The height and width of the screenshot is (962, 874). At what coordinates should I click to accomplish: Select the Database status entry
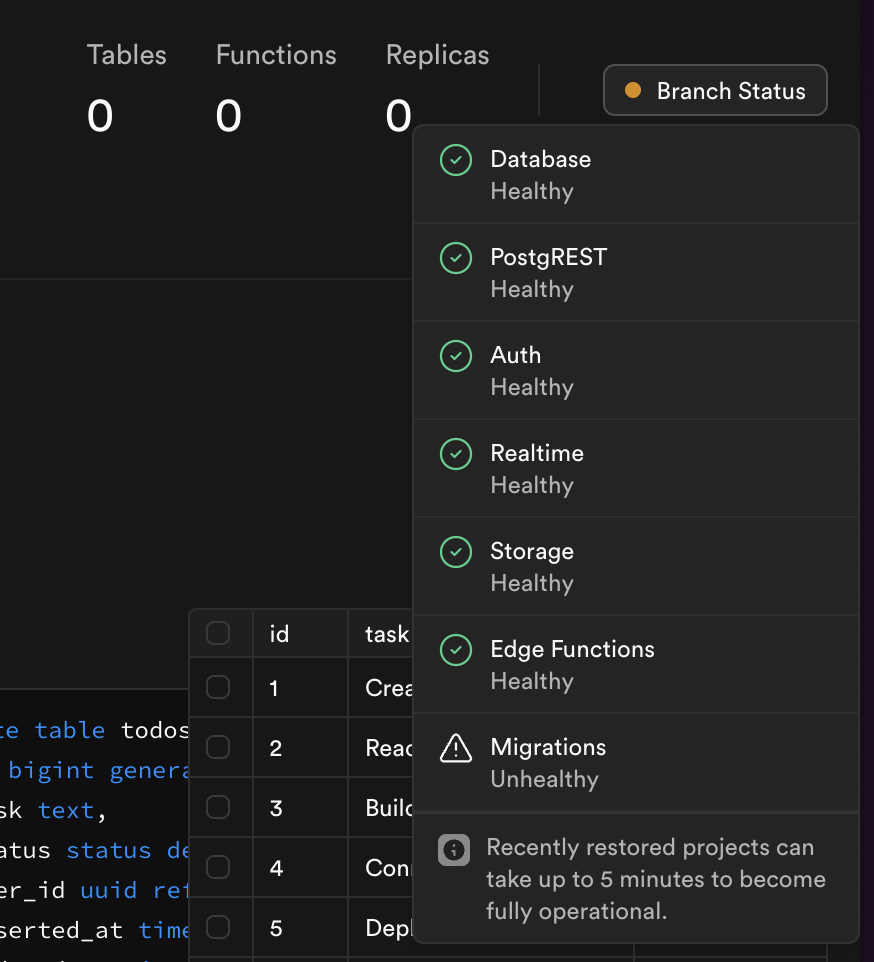(540, 174)
